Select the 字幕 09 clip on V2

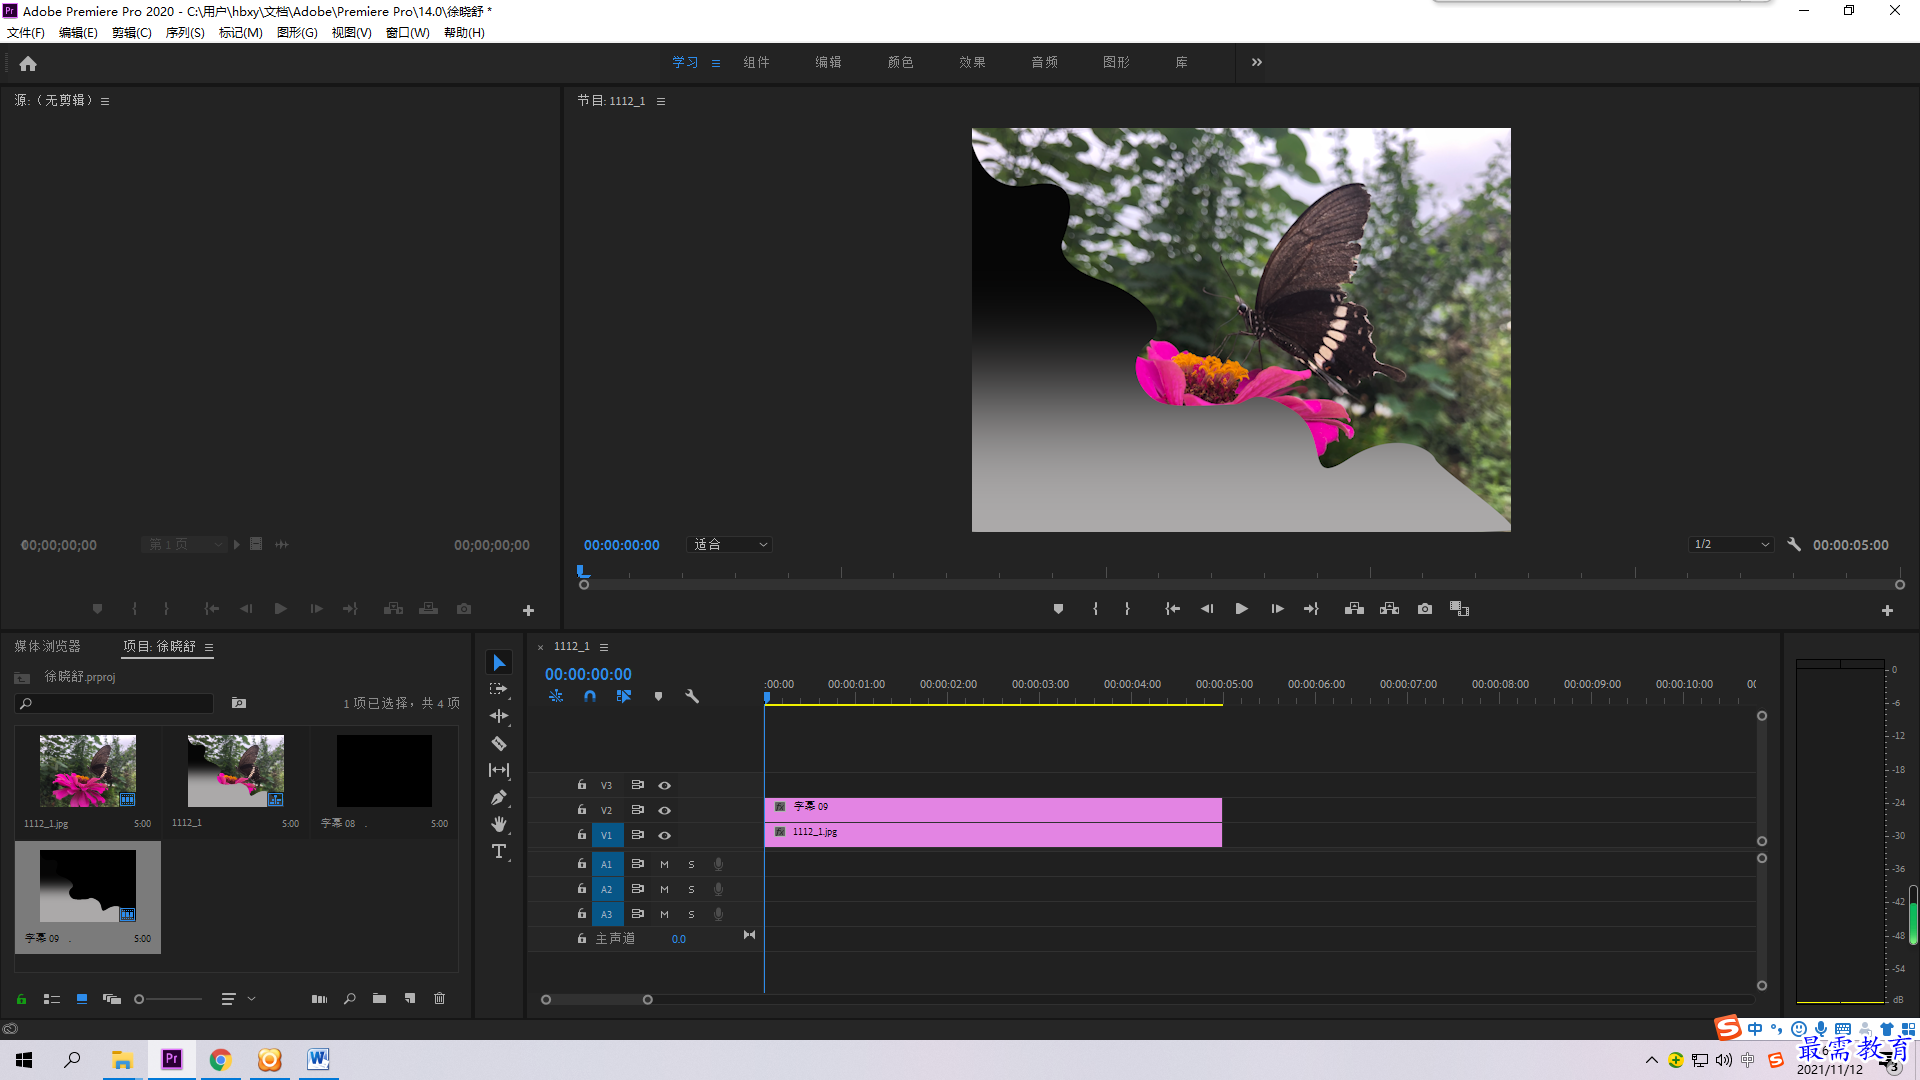point(993,810)
